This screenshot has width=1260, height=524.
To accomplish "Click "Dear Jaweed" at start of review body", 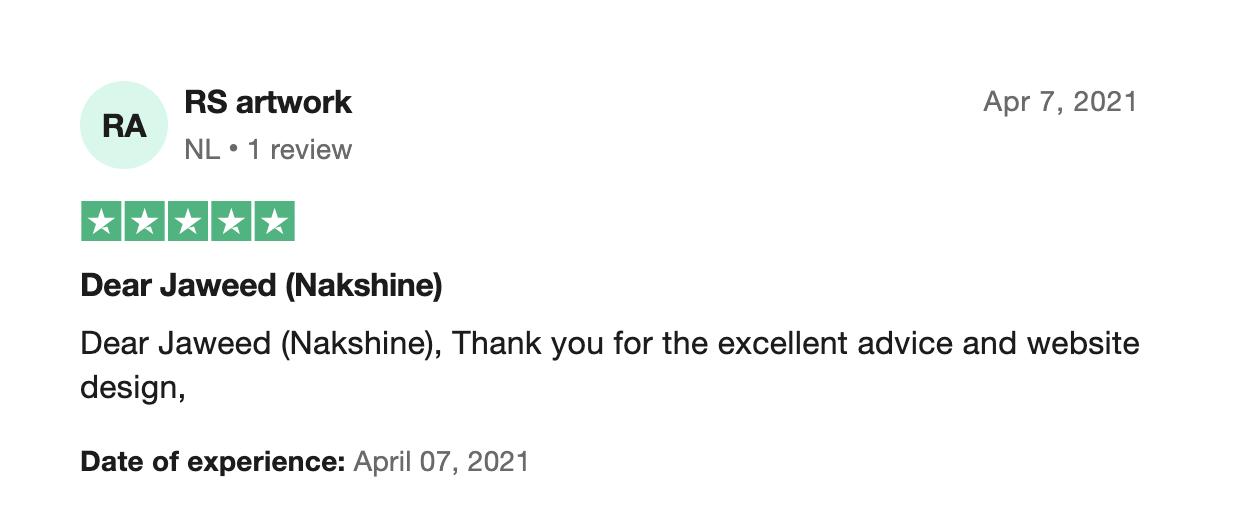I will tap(176, 345).
